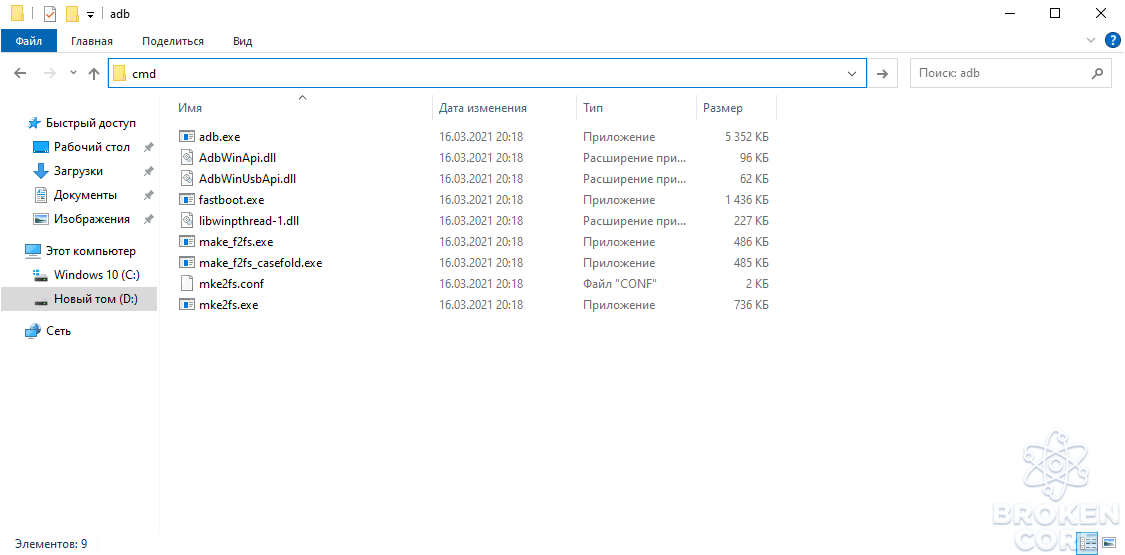Select the make_f2fs_casefold.exe file name
This screenshot has height=555, width=1125.
click(x=260, y=262)
